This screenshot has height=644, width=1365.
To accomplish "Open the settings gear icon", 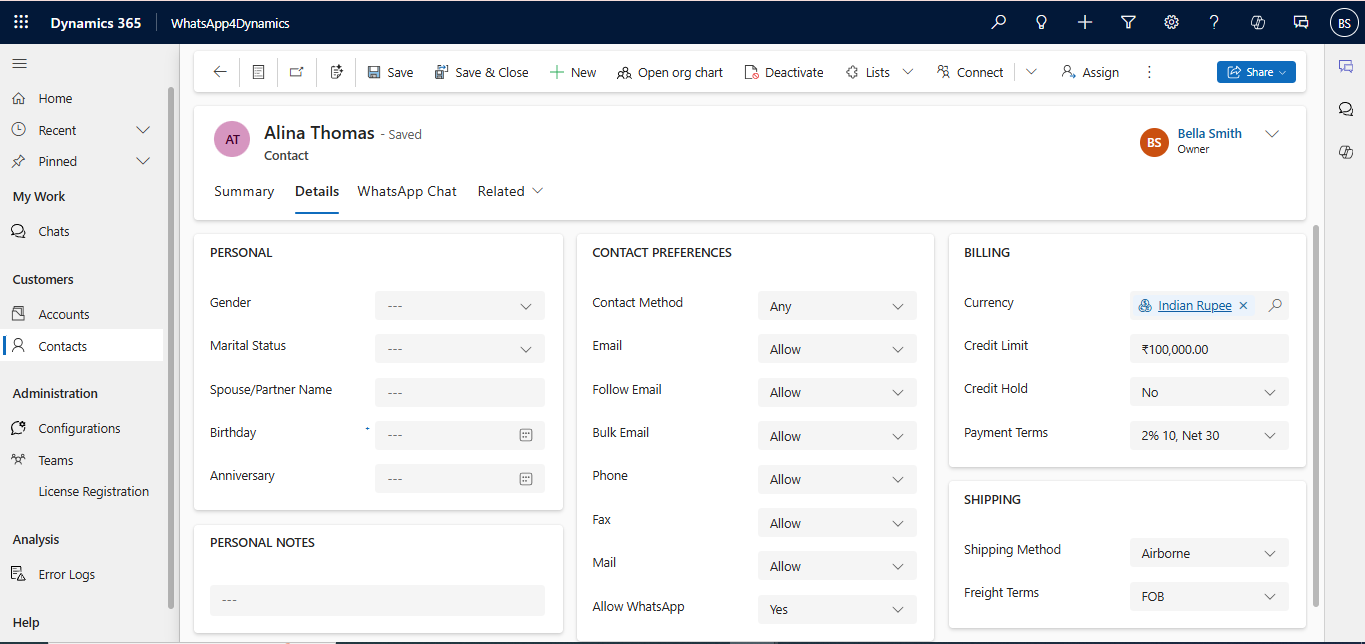I will pos(1171,22).
